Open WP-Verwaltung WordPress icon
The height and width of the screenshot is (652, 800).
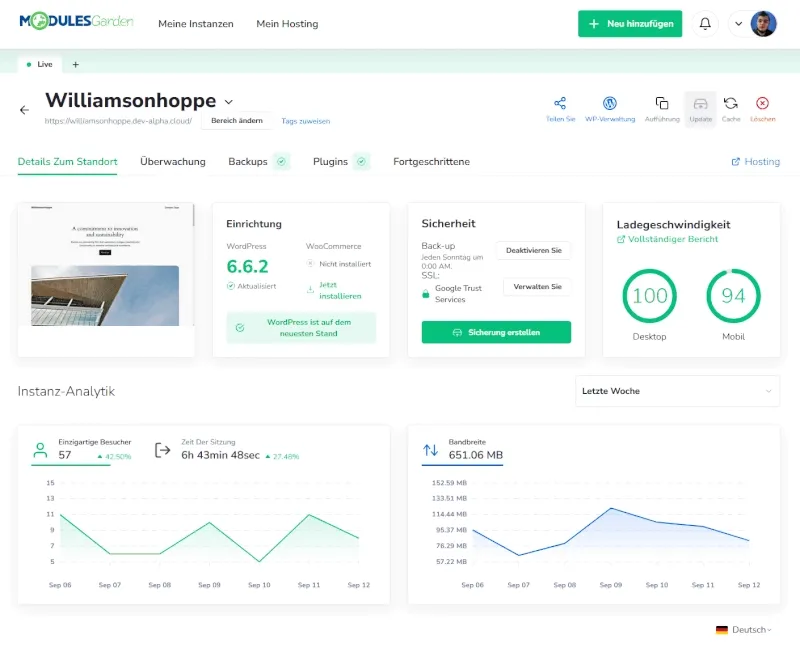click(x=610, y=103)
